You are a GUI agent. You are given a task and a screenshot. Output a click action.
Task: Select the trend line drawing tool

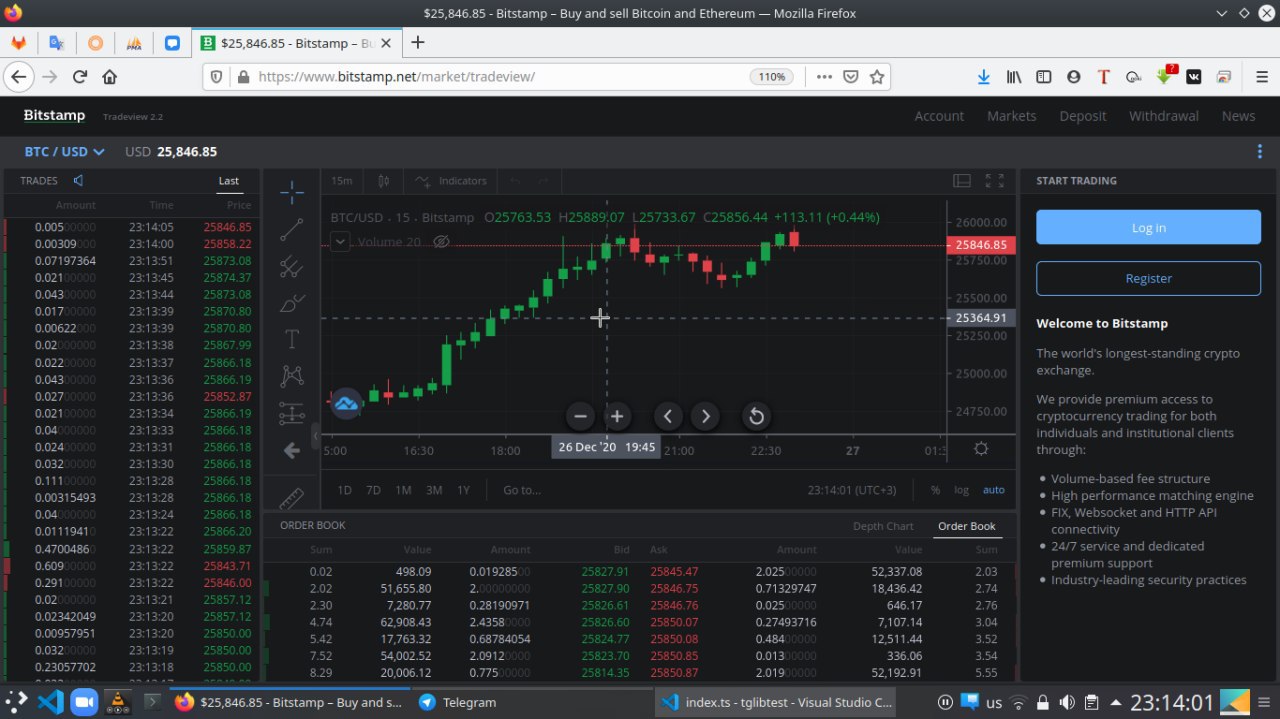[x=292, y=230]
